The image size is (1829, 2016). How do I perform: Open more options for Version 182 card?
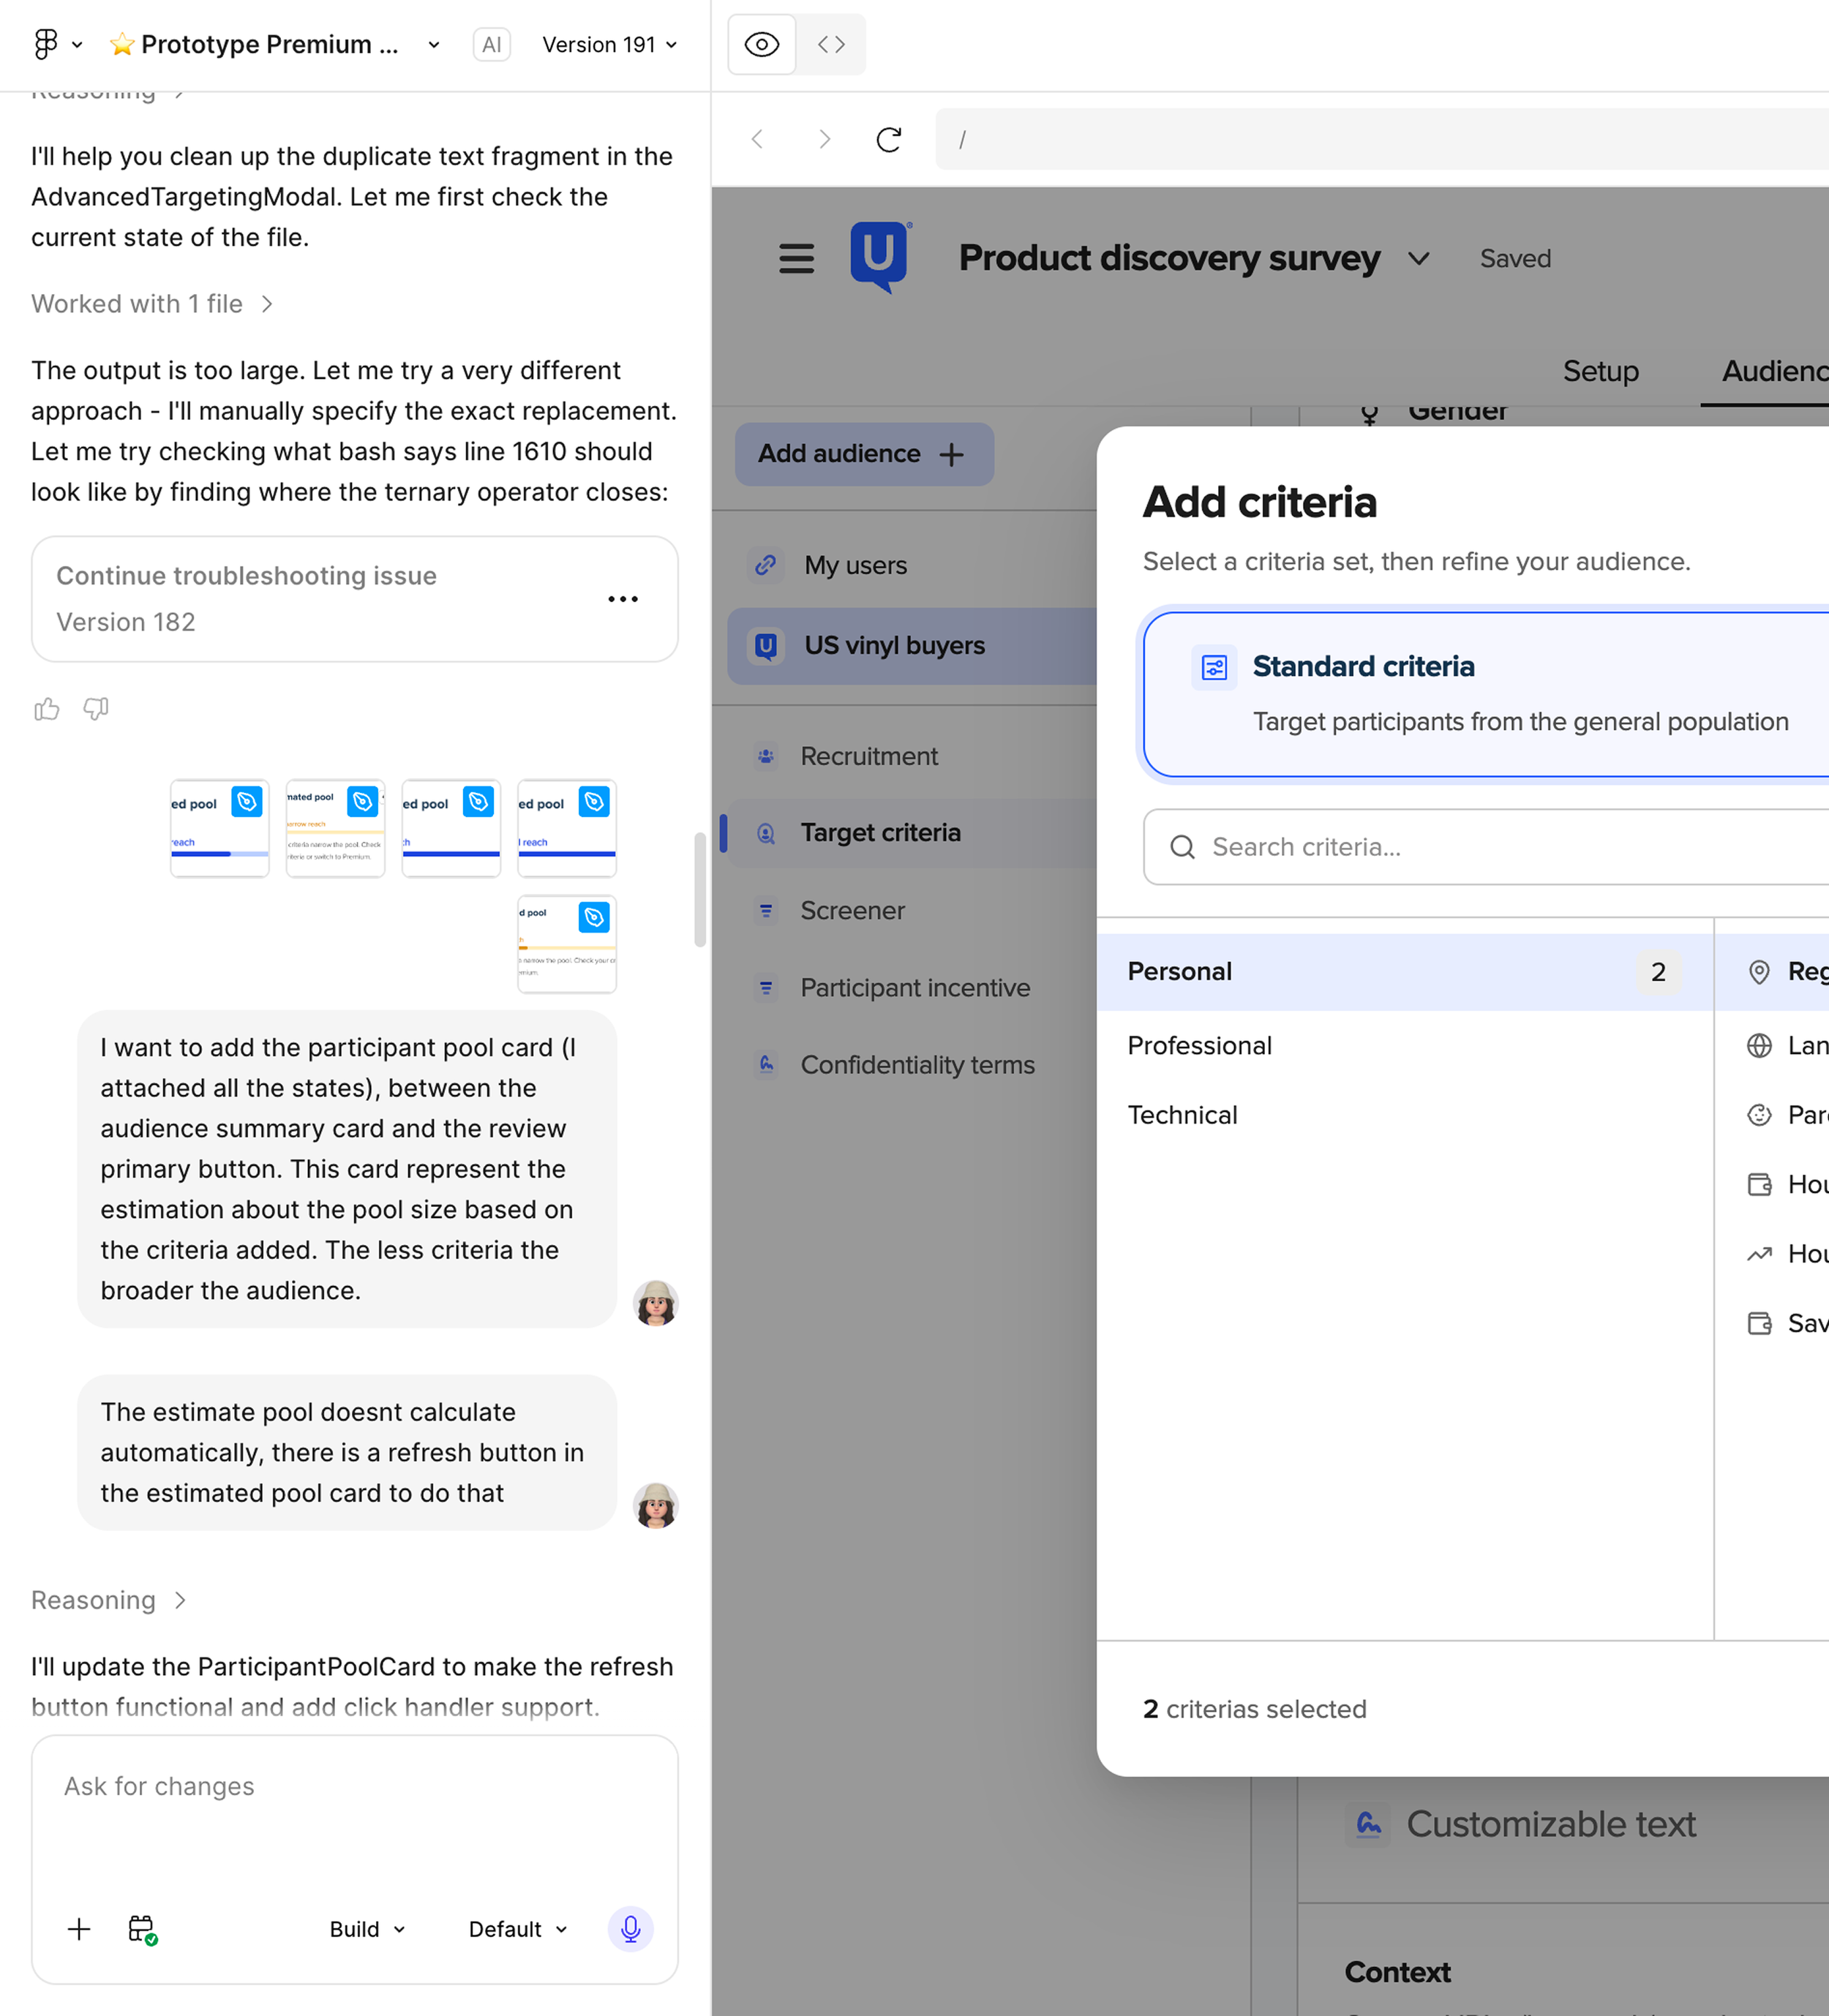(x=623, y=599)
